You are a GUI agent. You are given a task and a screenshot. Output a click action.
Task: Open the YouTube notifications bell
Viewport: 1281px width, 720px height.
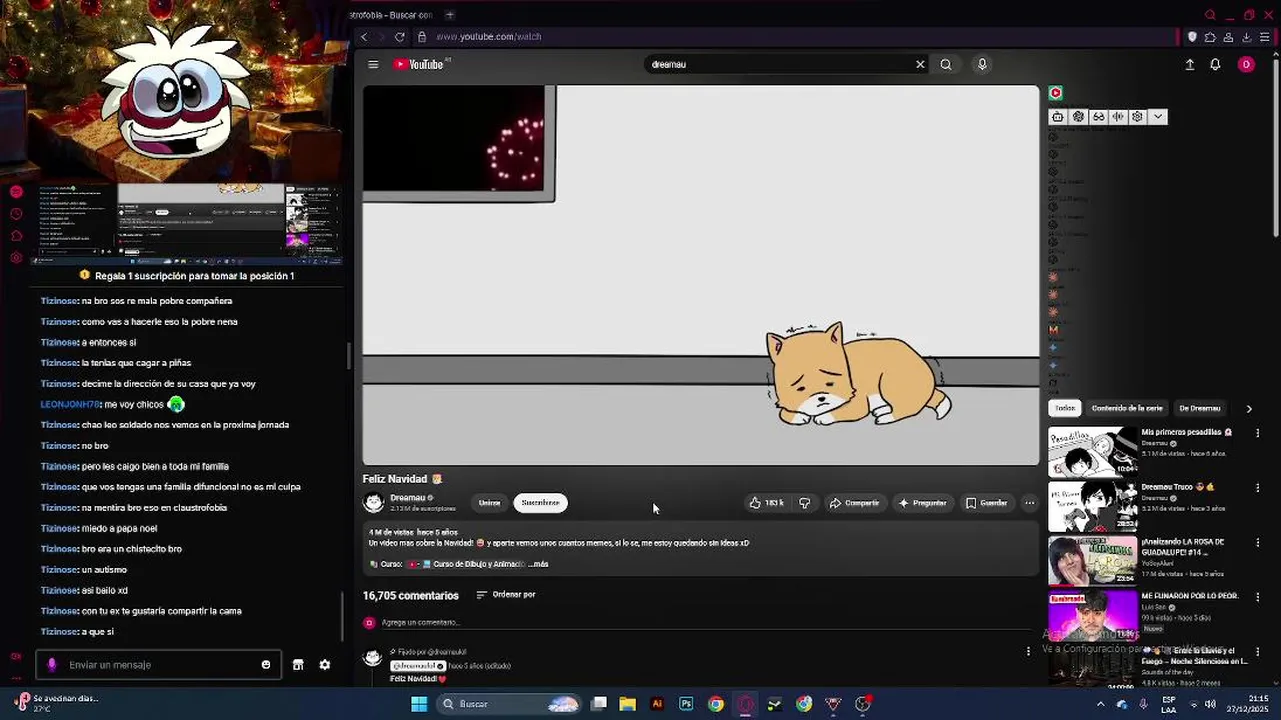(1215, 64)
